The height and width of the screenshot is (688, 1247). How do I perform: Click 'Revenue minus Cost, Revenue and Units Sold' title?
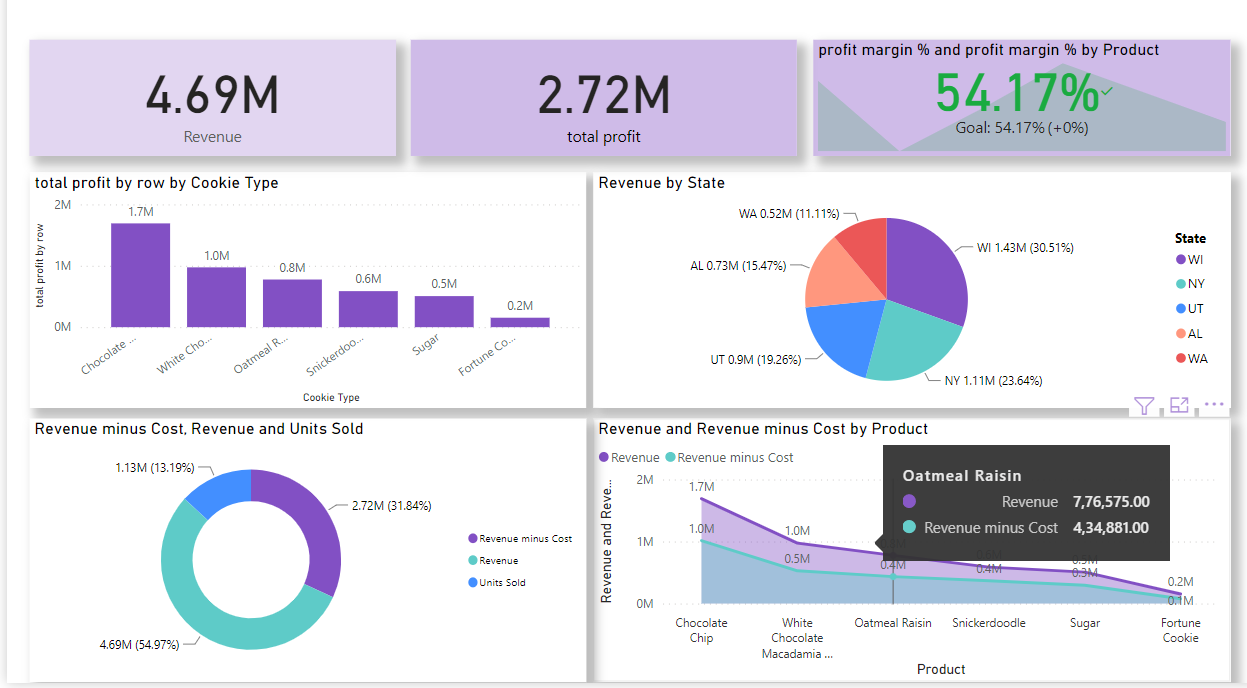(x=199, y=429)
